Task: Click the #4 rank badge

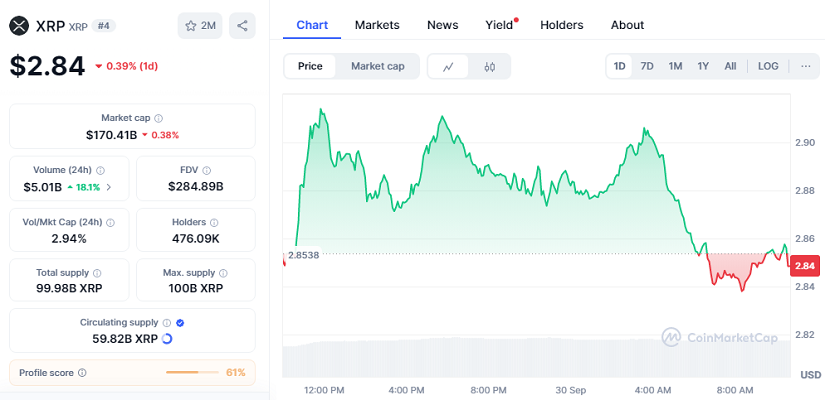Action: click(104, 26)
